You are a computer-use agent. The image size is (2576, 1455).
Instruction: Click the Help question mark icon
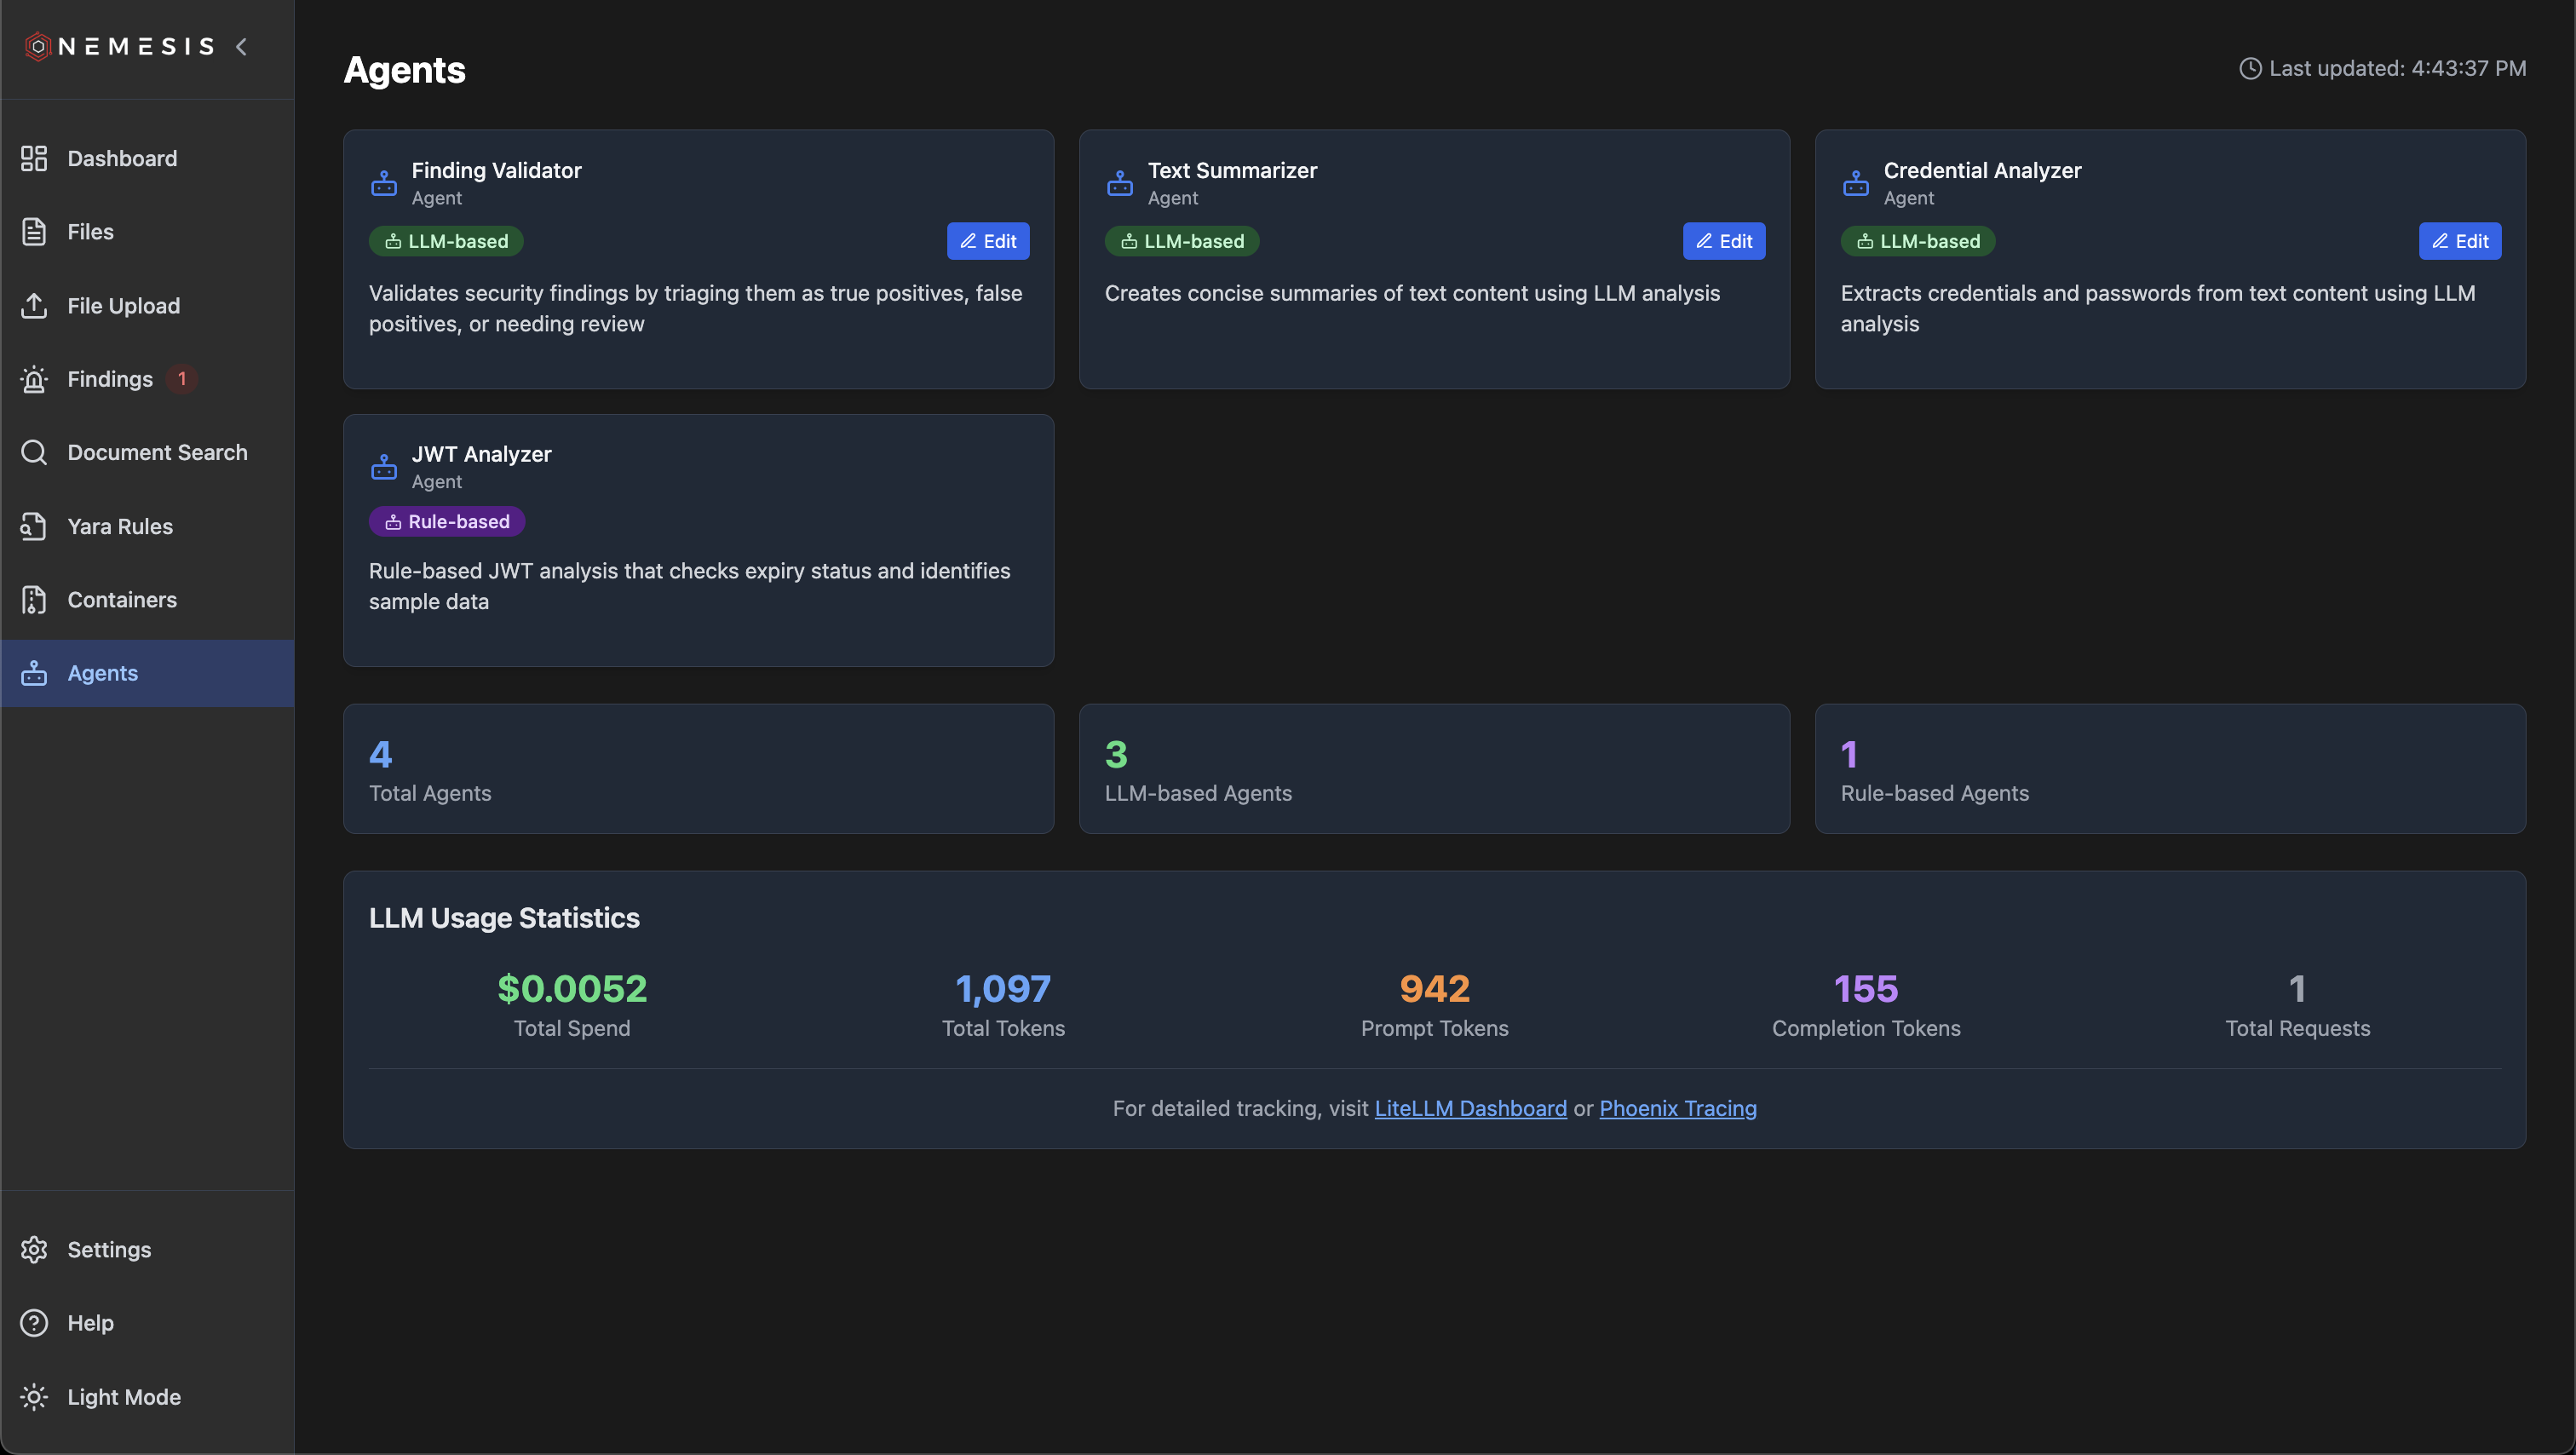pos(34,1322)
